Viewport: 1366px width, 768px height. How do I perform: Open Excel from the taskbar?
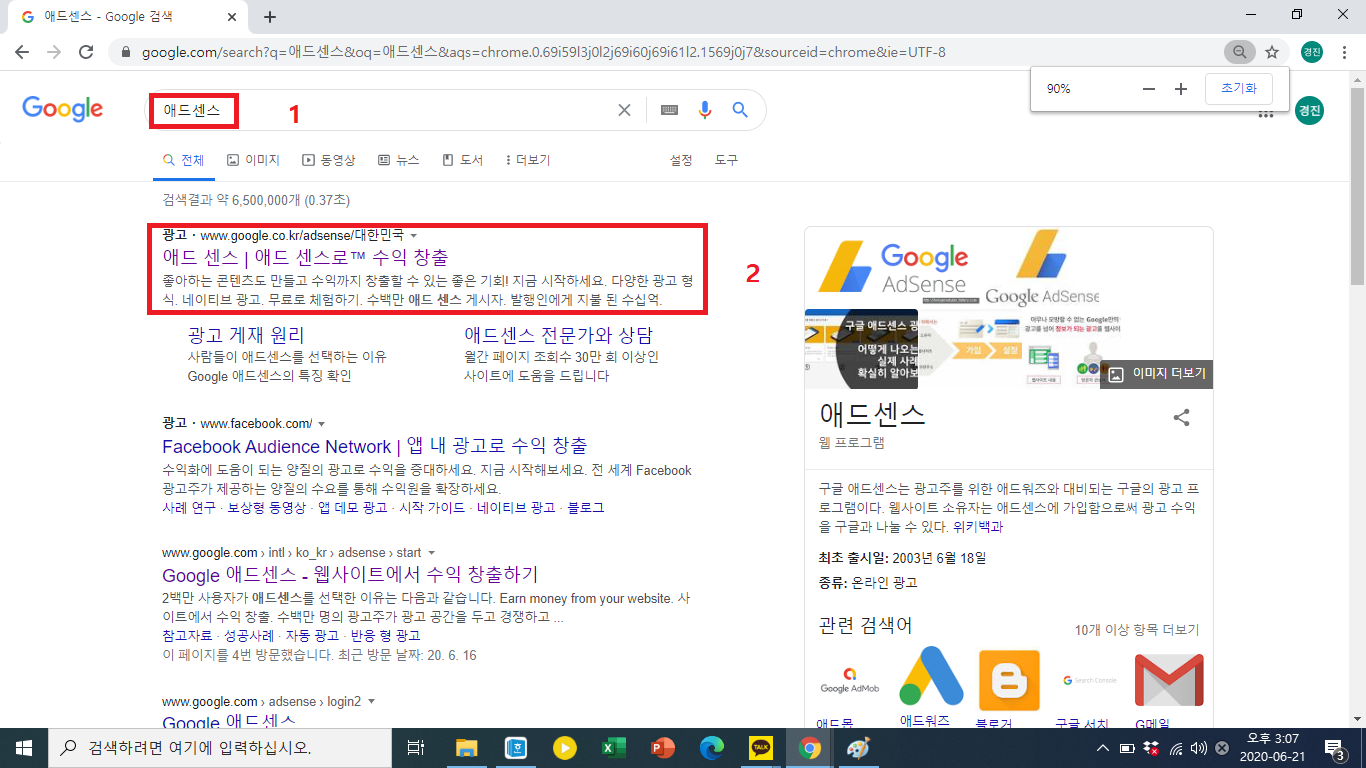(613, 748)
